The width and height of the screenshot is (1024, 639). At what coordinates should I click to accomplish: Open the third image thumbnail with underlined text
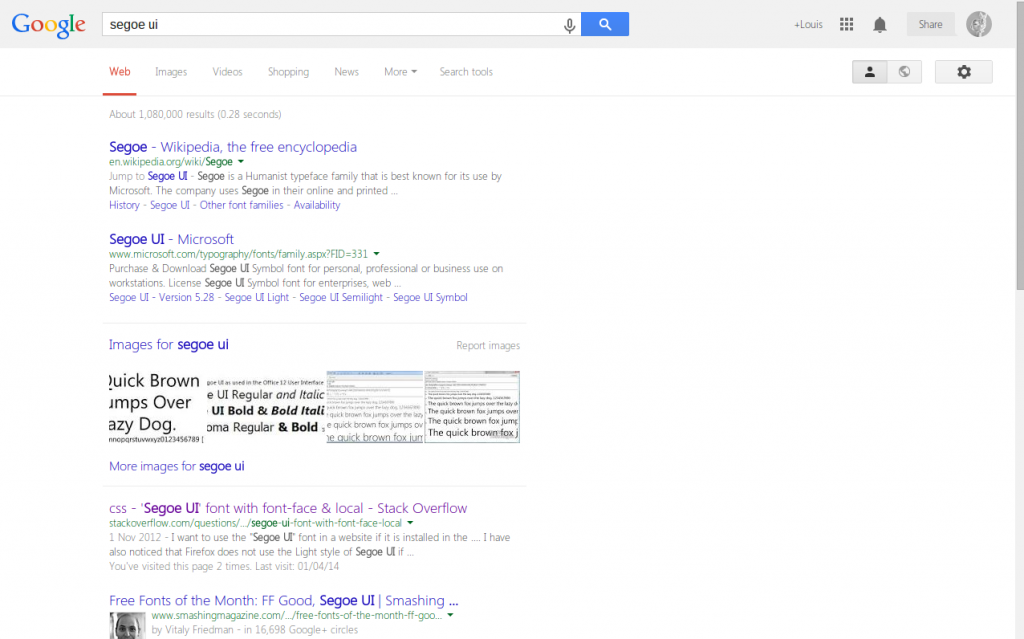click(375, 407)
